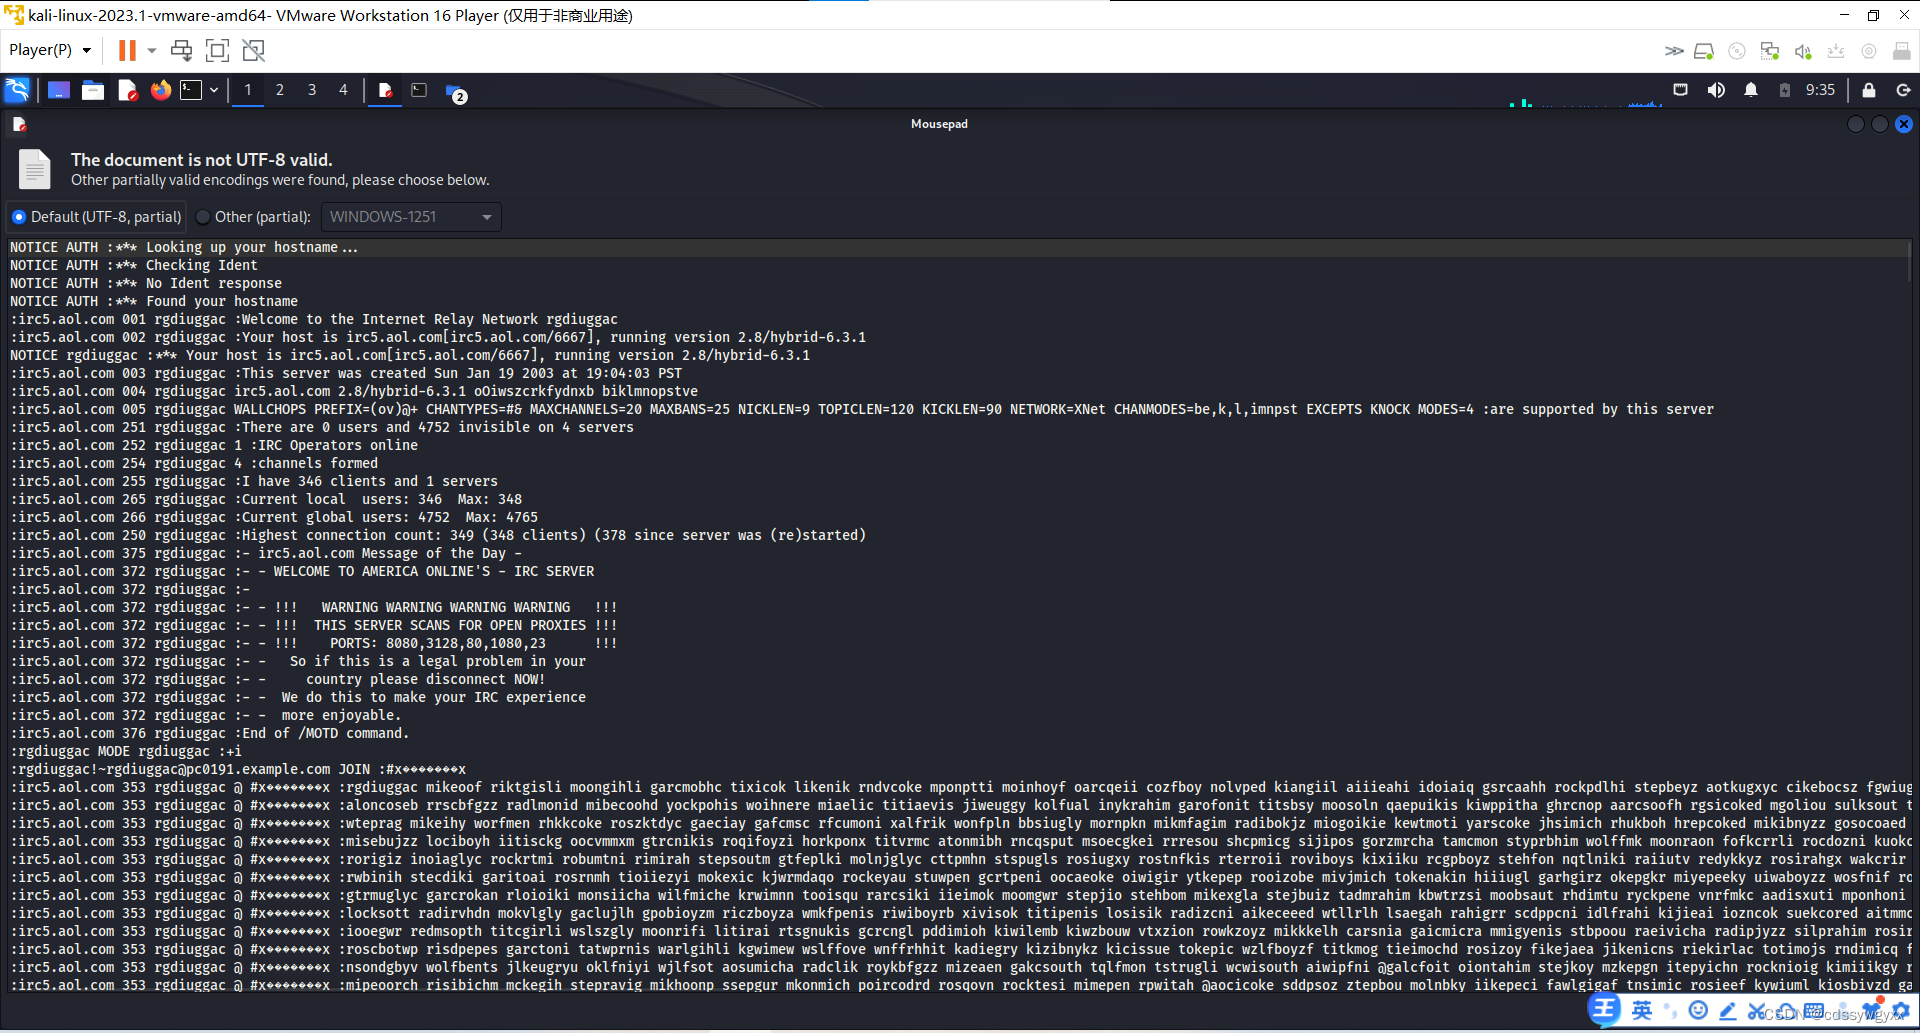This screenshot has width=1920, height=1033.
Task: Click the VMware network adapter icon
Action: 1770,51
